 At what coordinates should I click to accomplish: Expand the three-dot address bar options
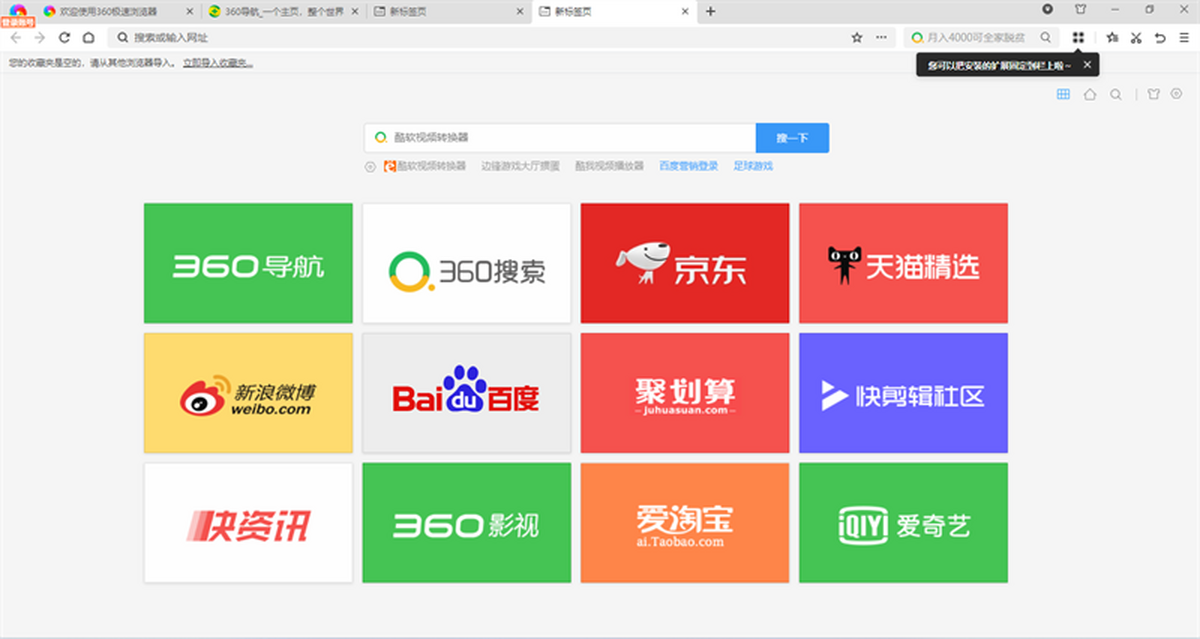(x=881, y=37)
